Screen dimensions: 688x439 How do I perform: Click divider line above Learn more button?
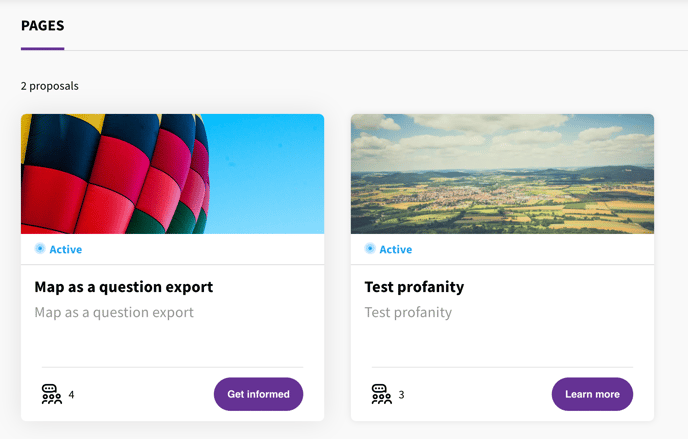coord(502,367)
